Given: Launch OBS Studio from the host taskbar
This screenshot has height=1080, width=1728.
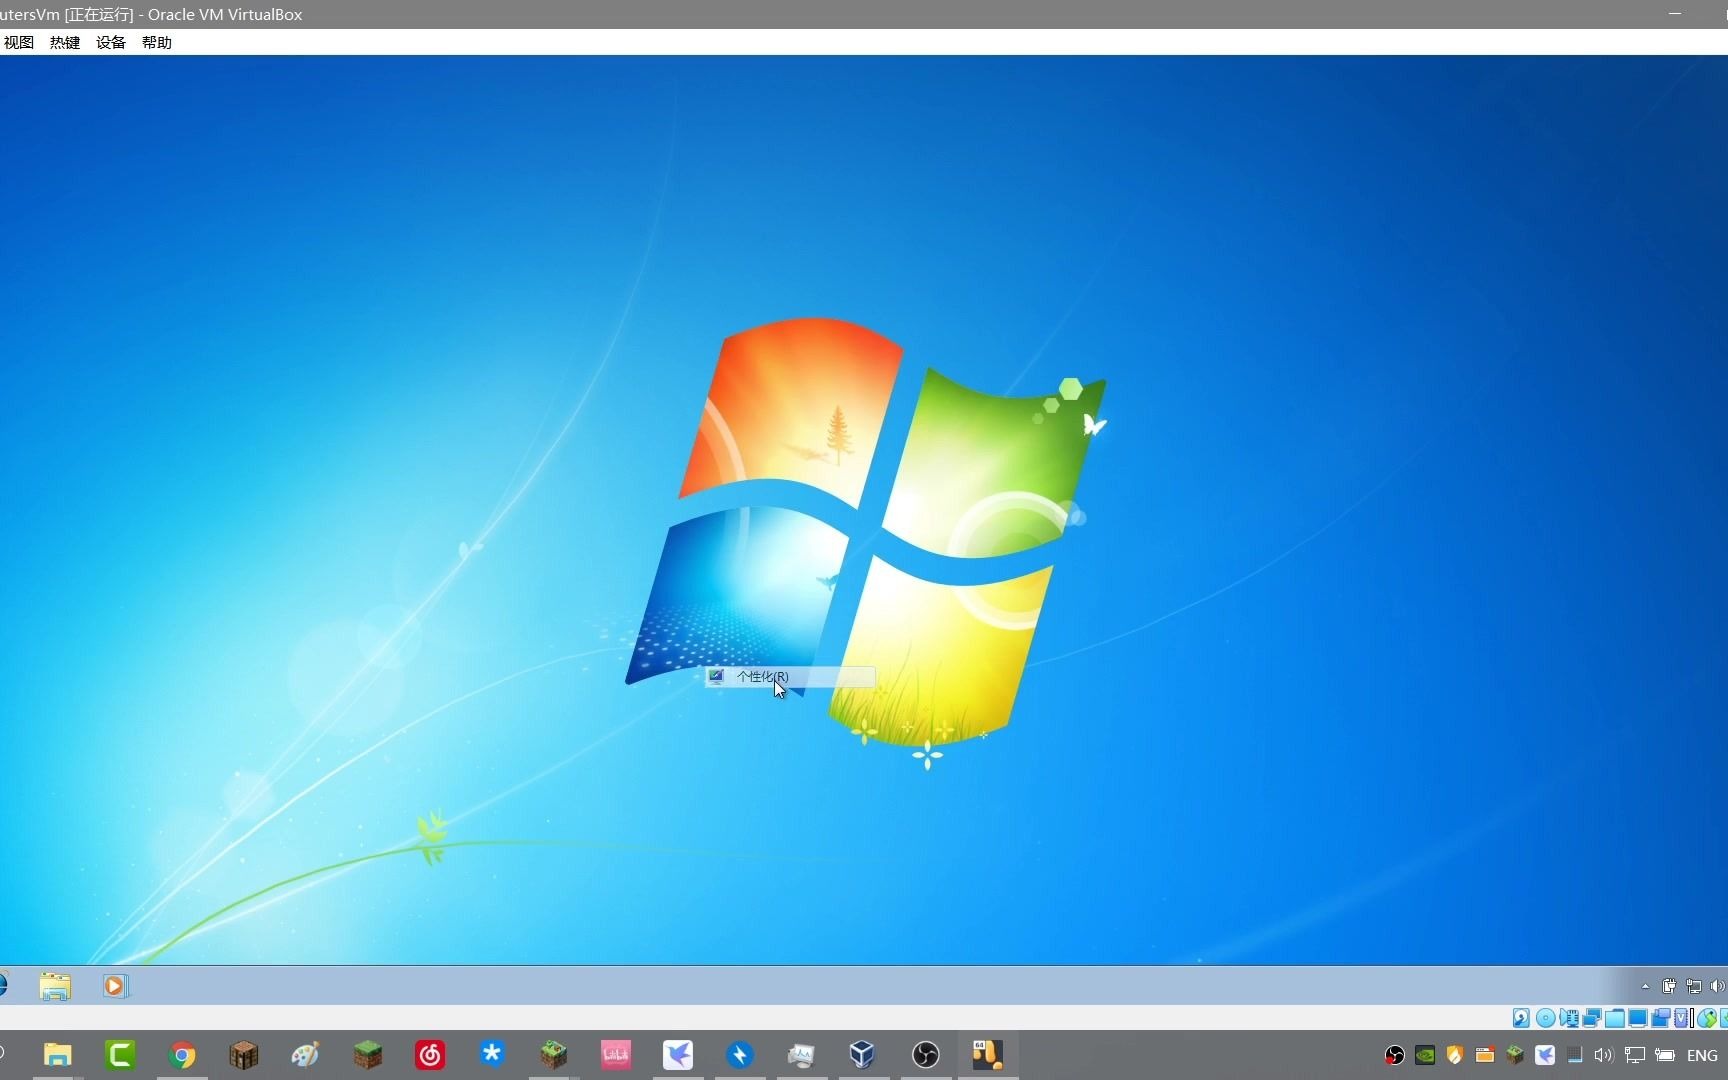Looking at the screenshot, I should 924,1055.
